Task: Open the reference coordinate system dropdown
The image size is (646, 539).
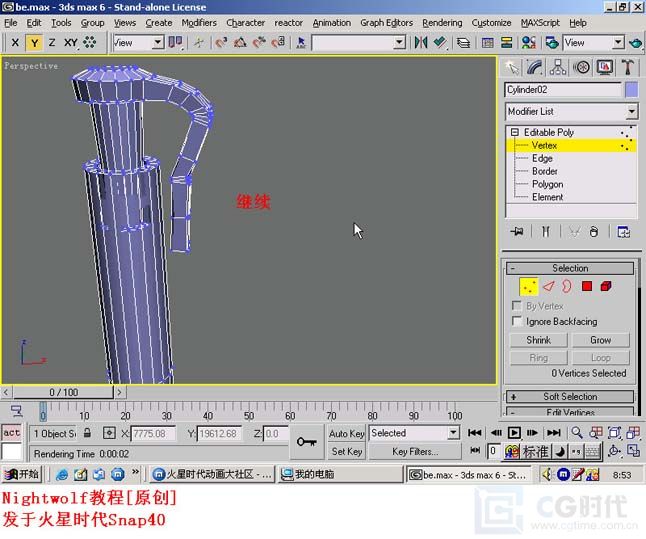Action: click(x=138, y=42)
